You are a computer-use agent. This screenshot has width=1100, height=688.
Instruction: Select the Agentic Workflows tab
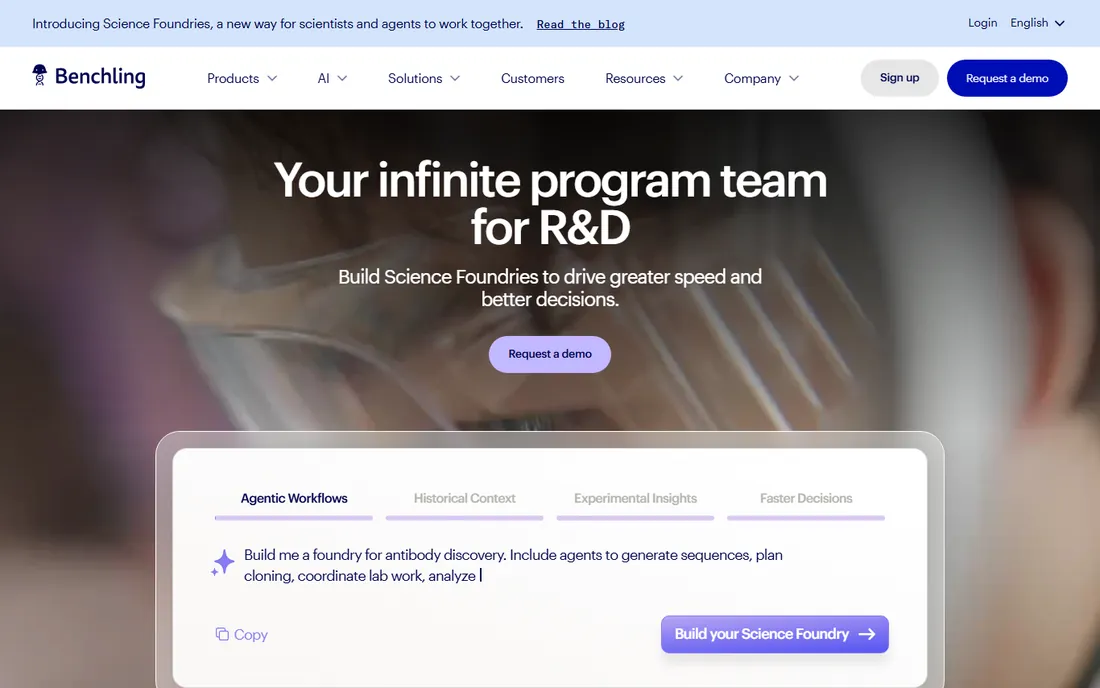pyautogui.click(x=294, y=499)
